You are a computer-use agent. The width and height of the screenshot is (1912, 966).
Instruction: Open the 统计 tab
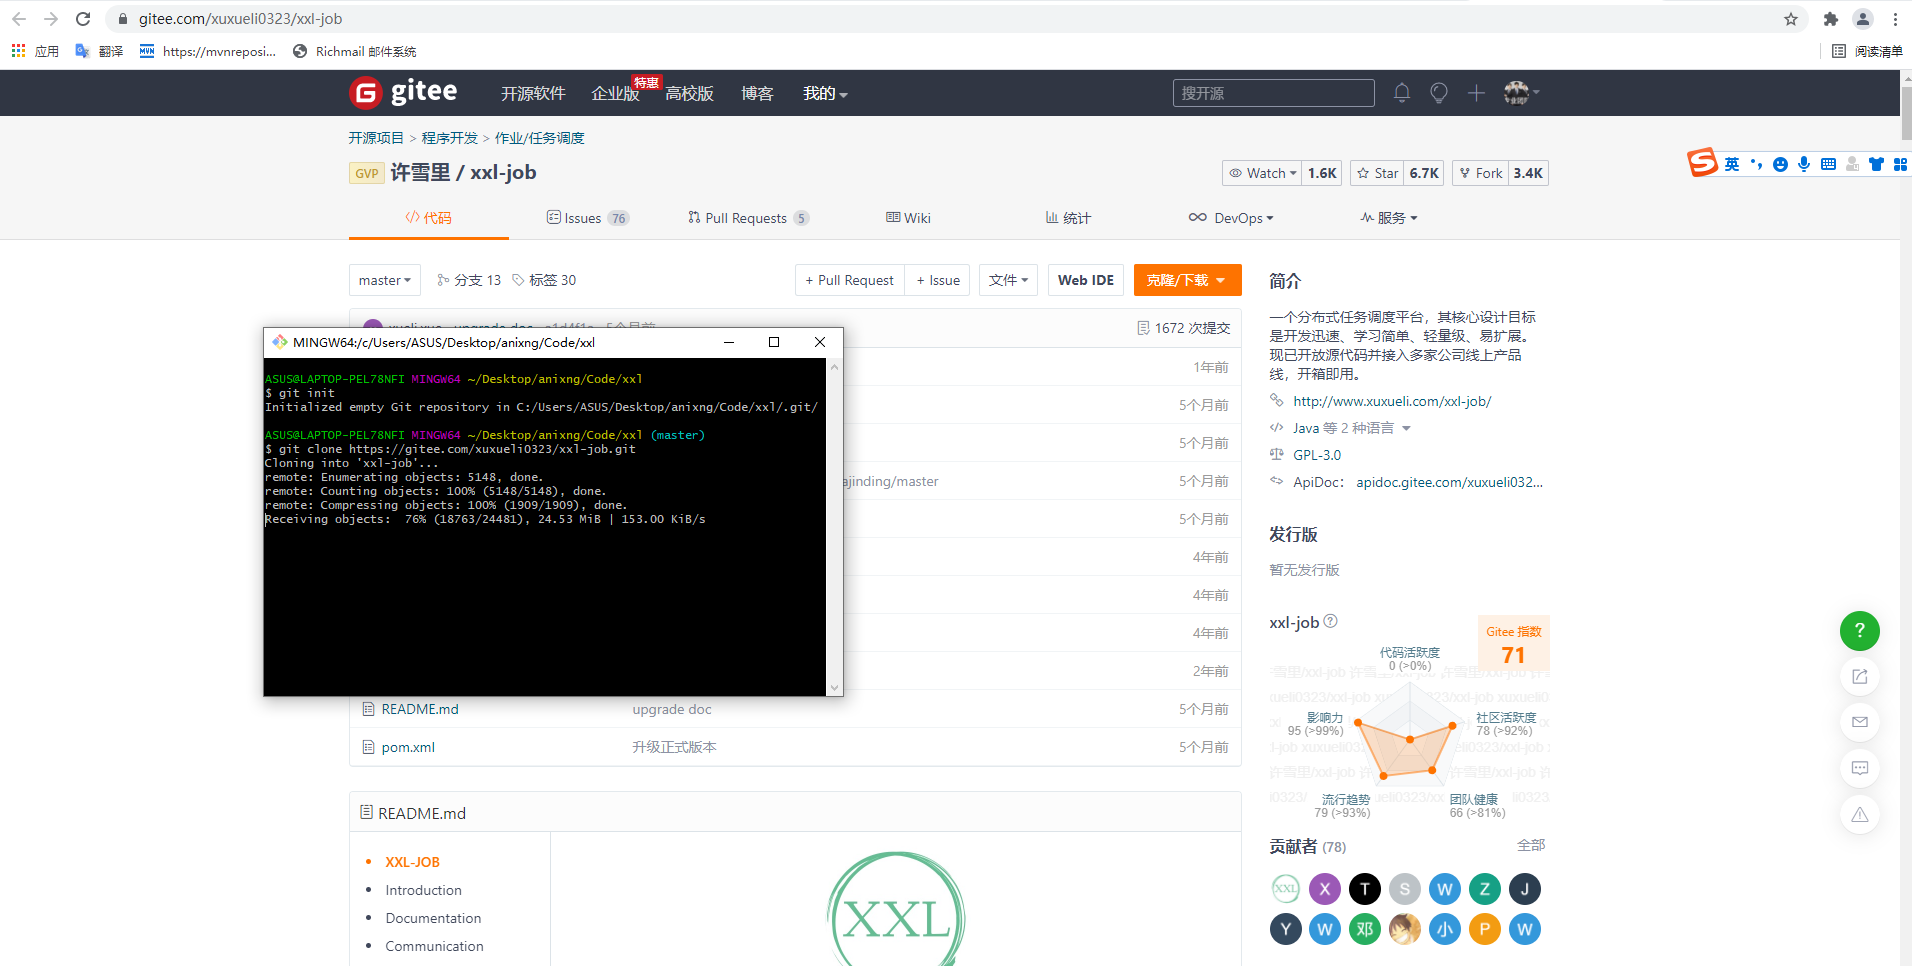tap(1068, 218)
